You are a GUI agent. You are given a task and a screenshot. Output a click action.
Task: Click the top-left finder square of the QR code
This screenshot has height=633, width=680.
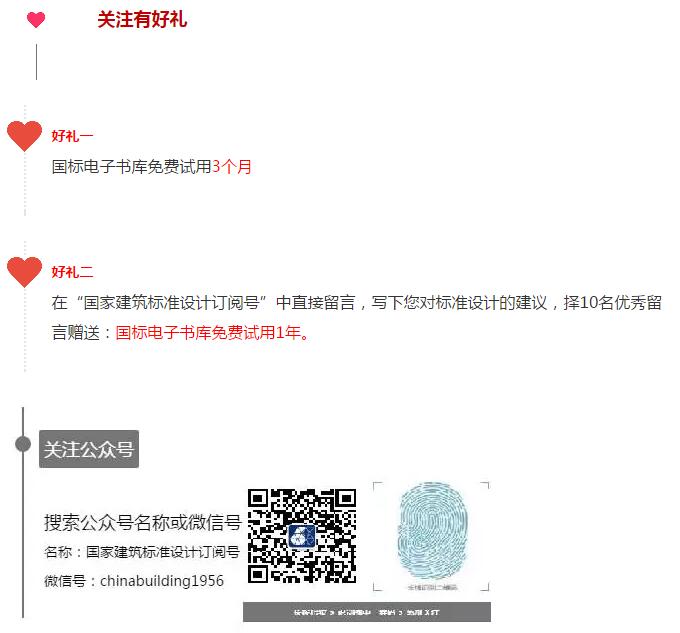[x=259, y=499]
